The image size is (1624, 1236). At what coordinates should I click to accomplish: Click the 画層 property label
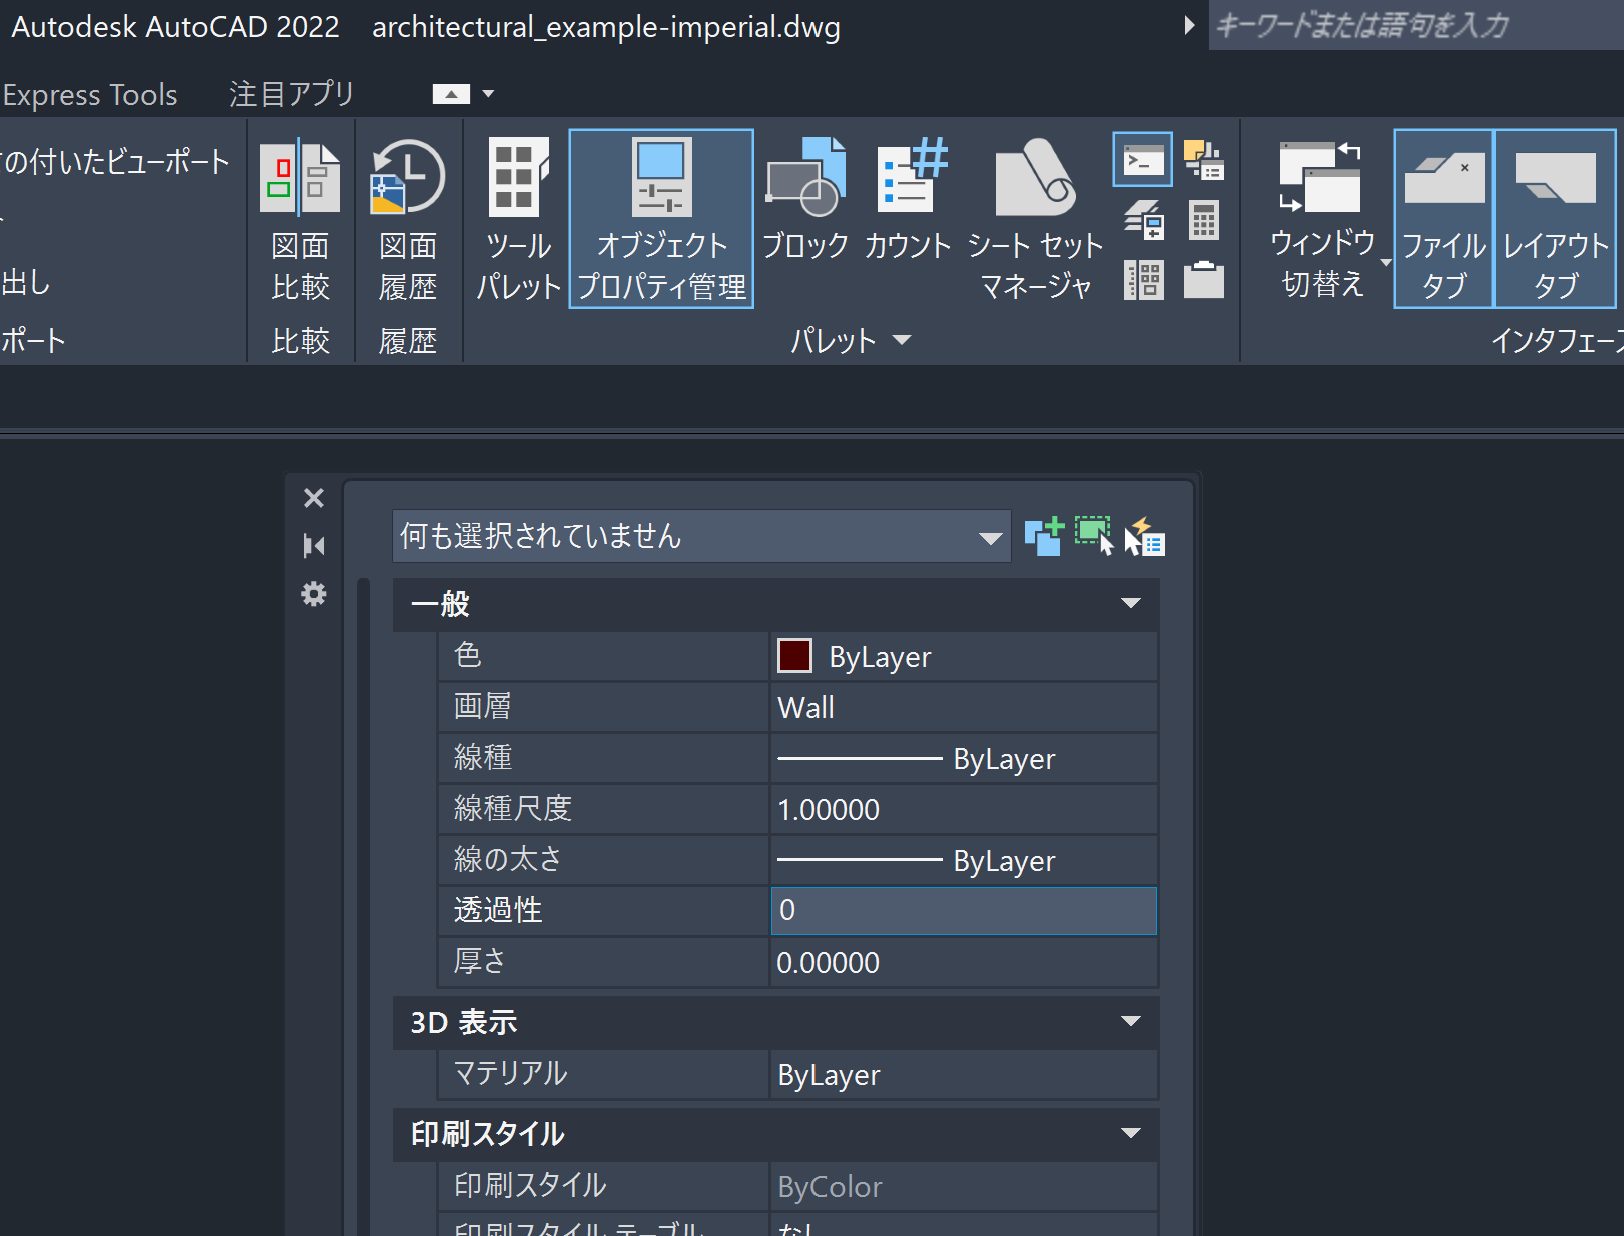point(482,706)
